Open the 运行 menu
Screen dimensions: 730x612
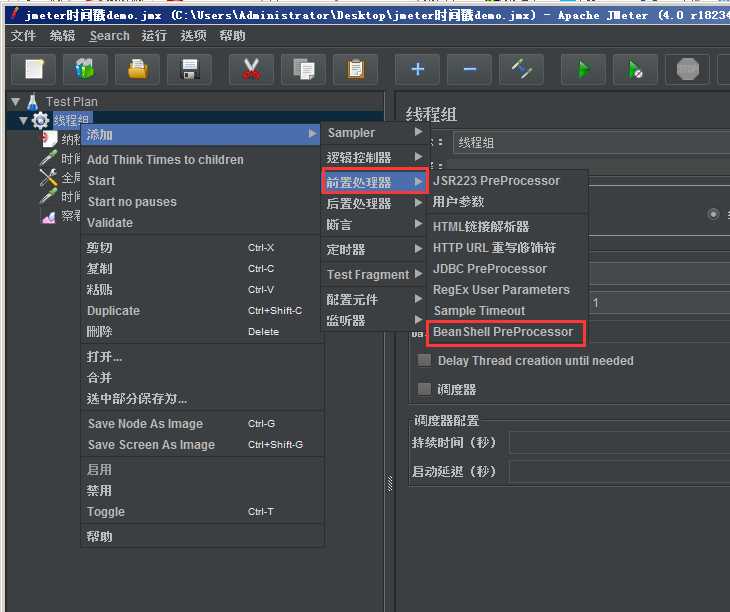(x=154, y=35)
